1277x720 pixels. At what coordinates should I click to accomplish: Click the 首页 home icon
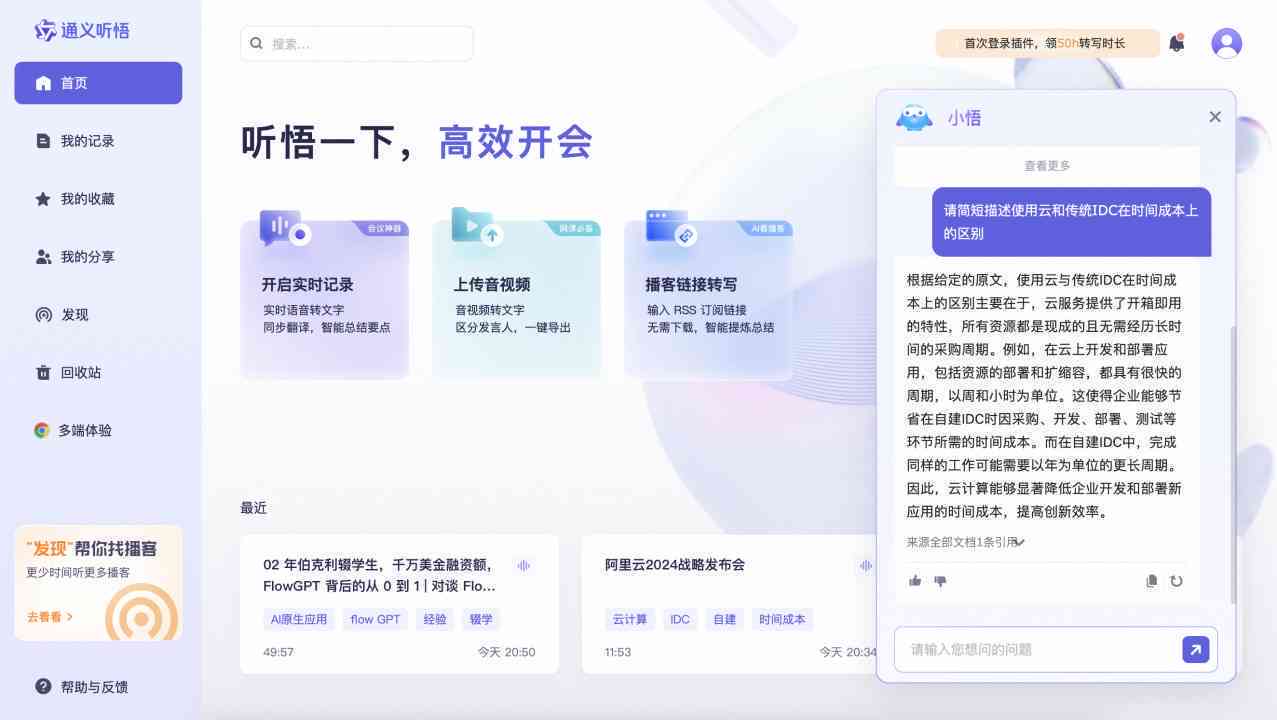pos(43,83)
